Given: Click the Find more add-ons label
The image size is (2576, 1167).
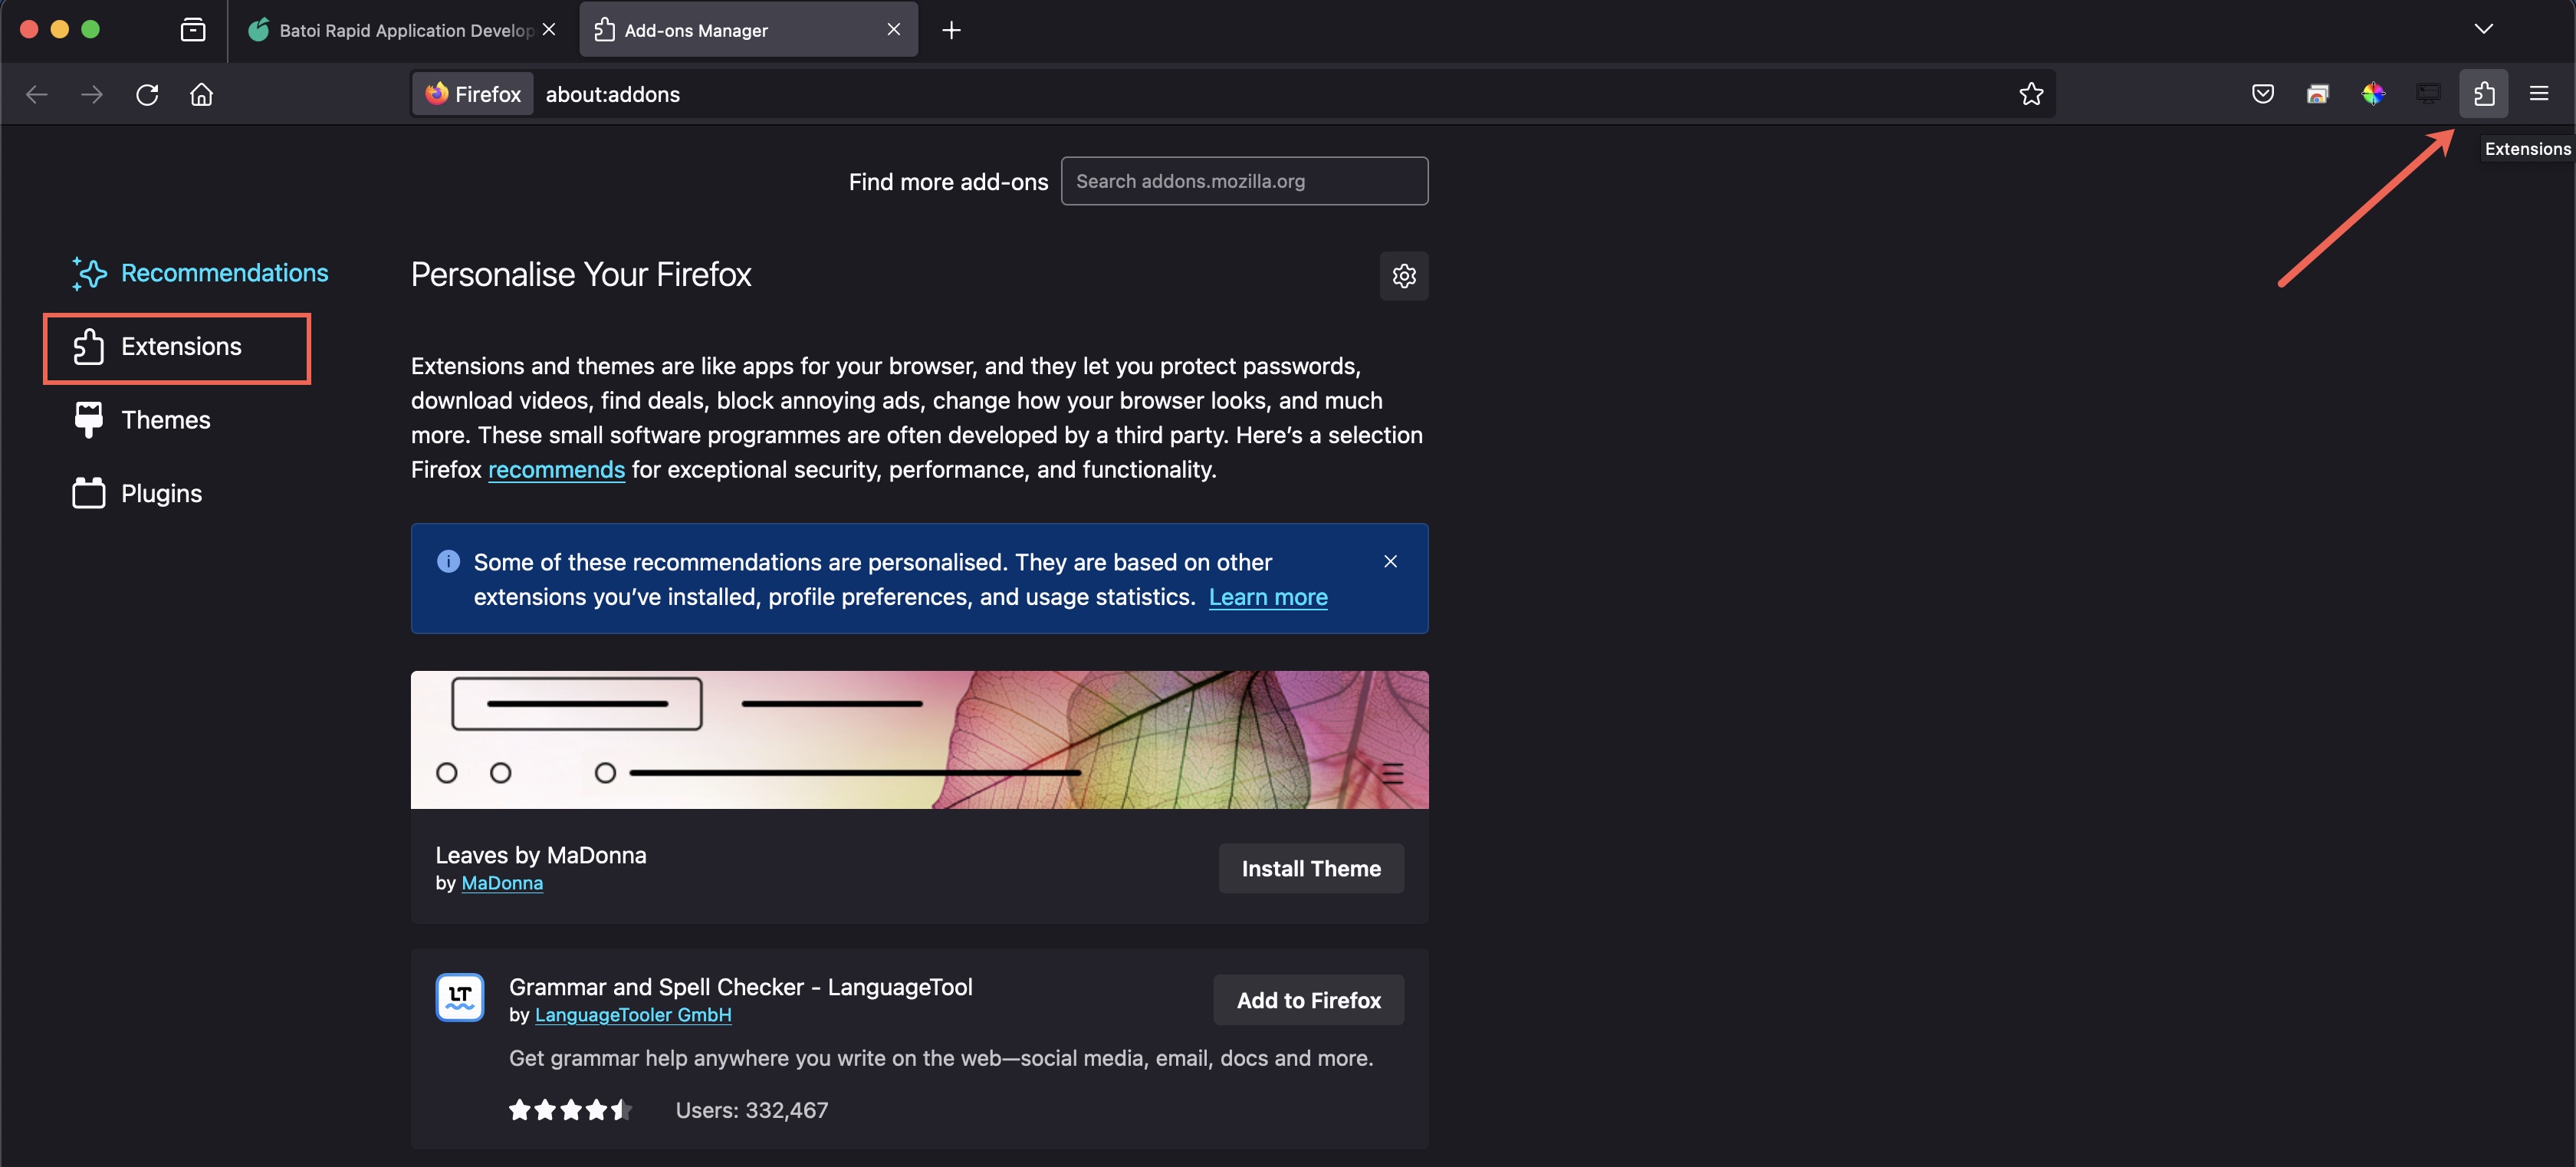Looking at the screenshot, I should coord(948,182).
